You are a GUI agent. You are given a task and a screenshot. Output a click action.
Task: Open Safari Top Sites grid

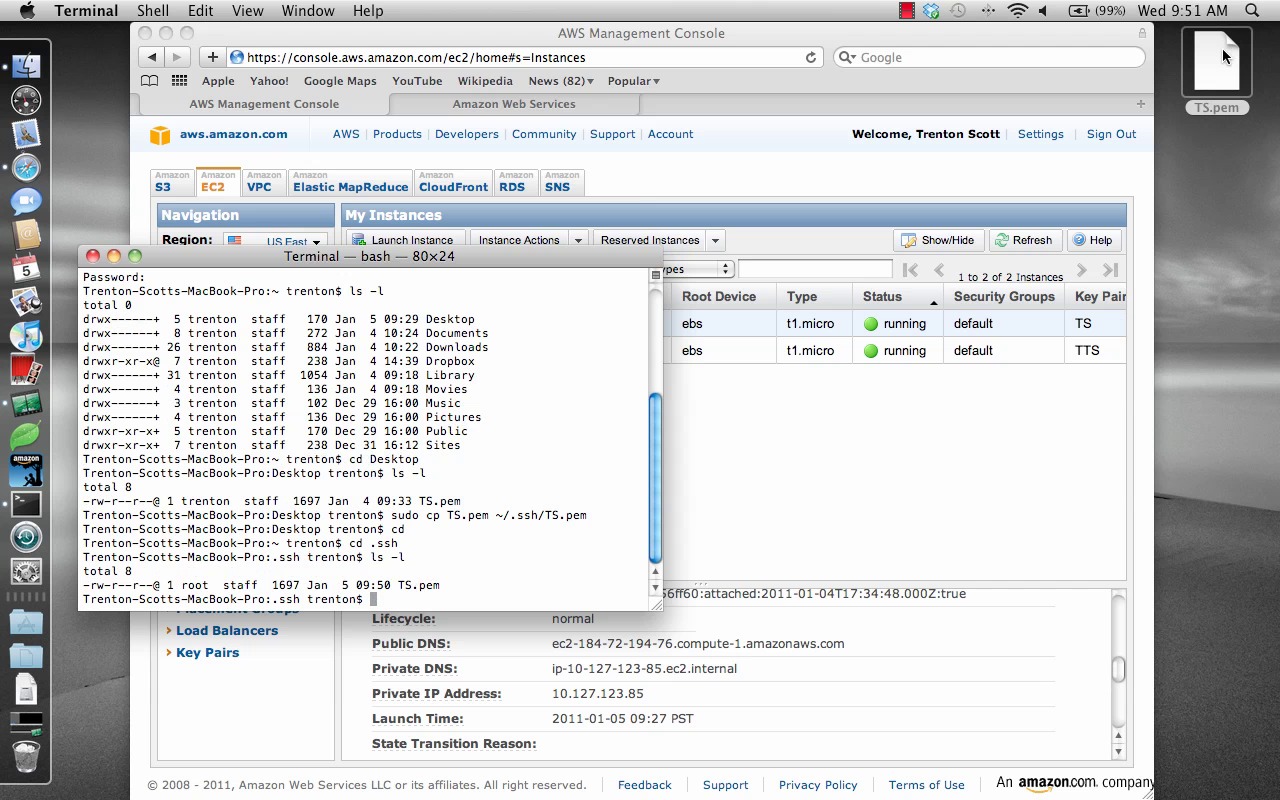[179, 81]
